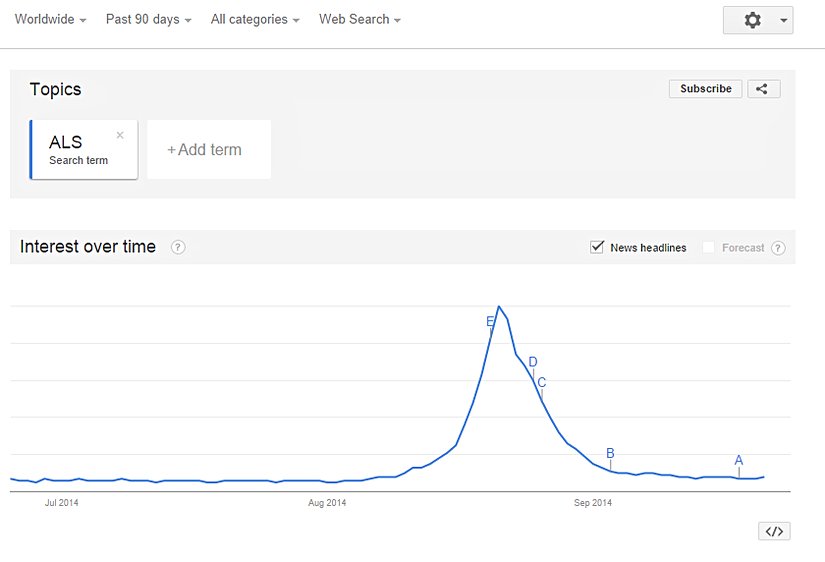Uncheck the News headlines checkbox
The height and width of the screenshot is (562, 825).
coord(597,247)
